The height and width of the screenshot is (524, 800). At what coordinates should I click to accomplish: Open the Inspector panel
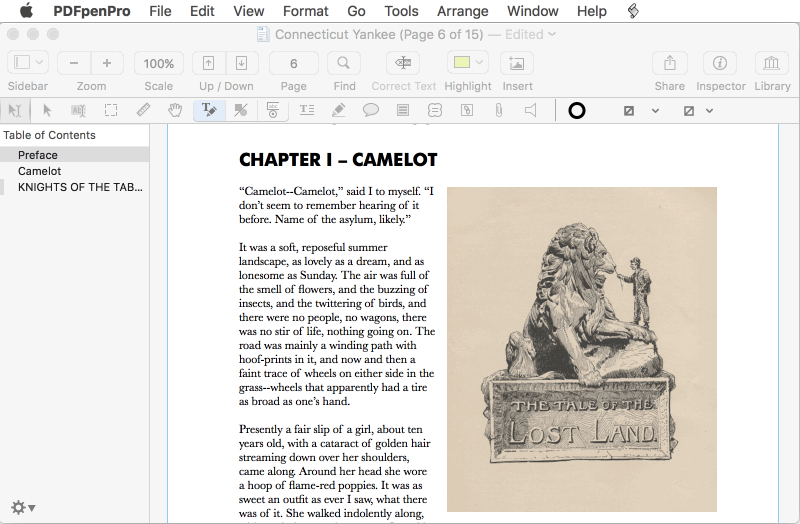click(720, 63)
